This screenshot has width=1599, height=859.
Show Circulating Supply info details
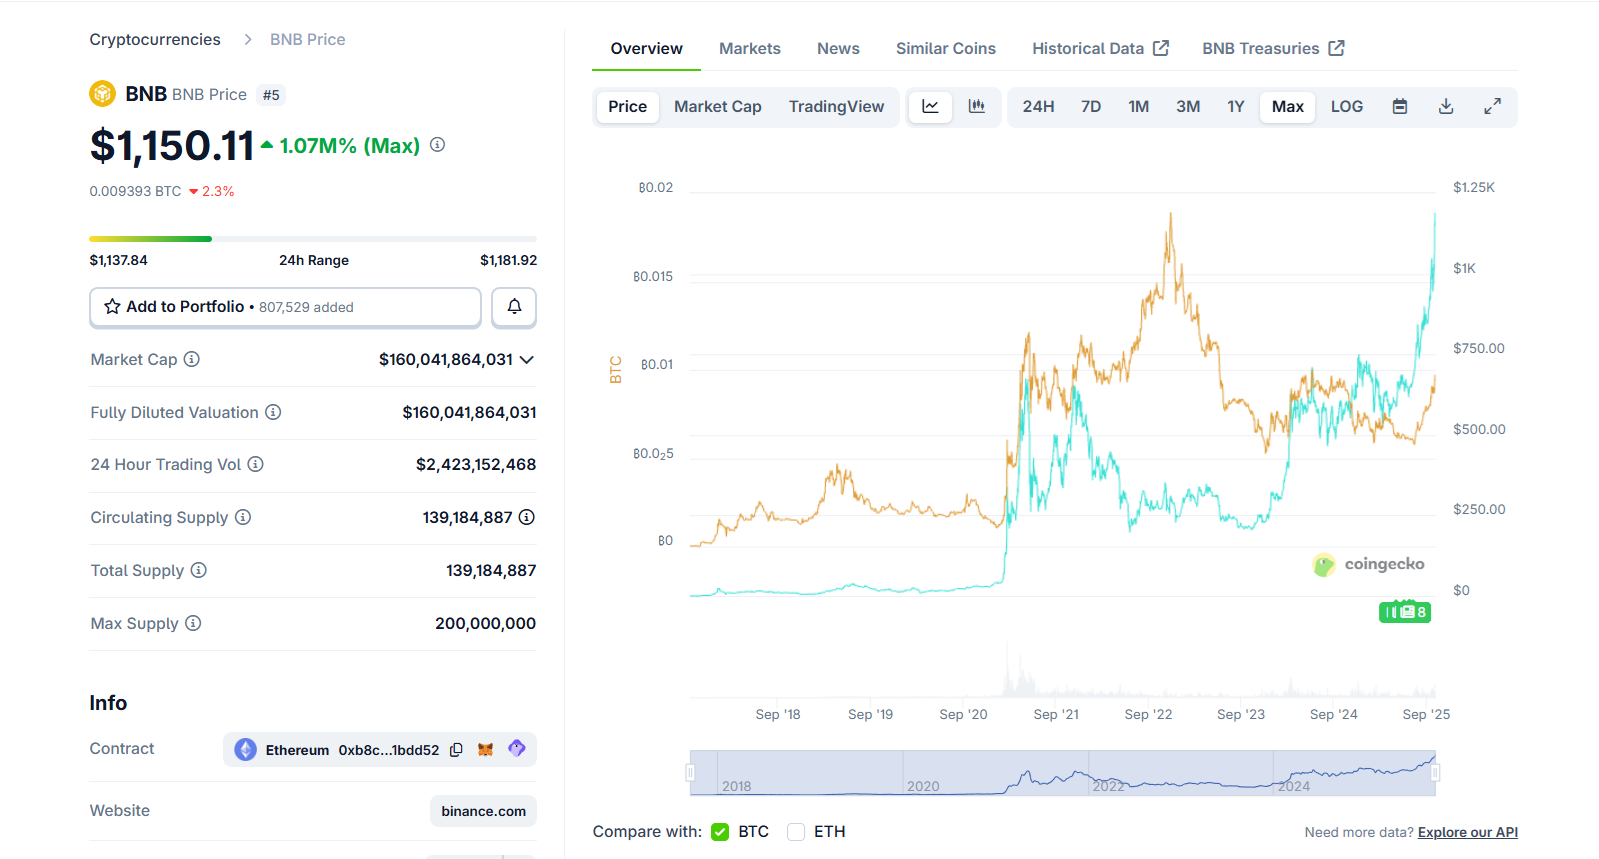(243, 517)
